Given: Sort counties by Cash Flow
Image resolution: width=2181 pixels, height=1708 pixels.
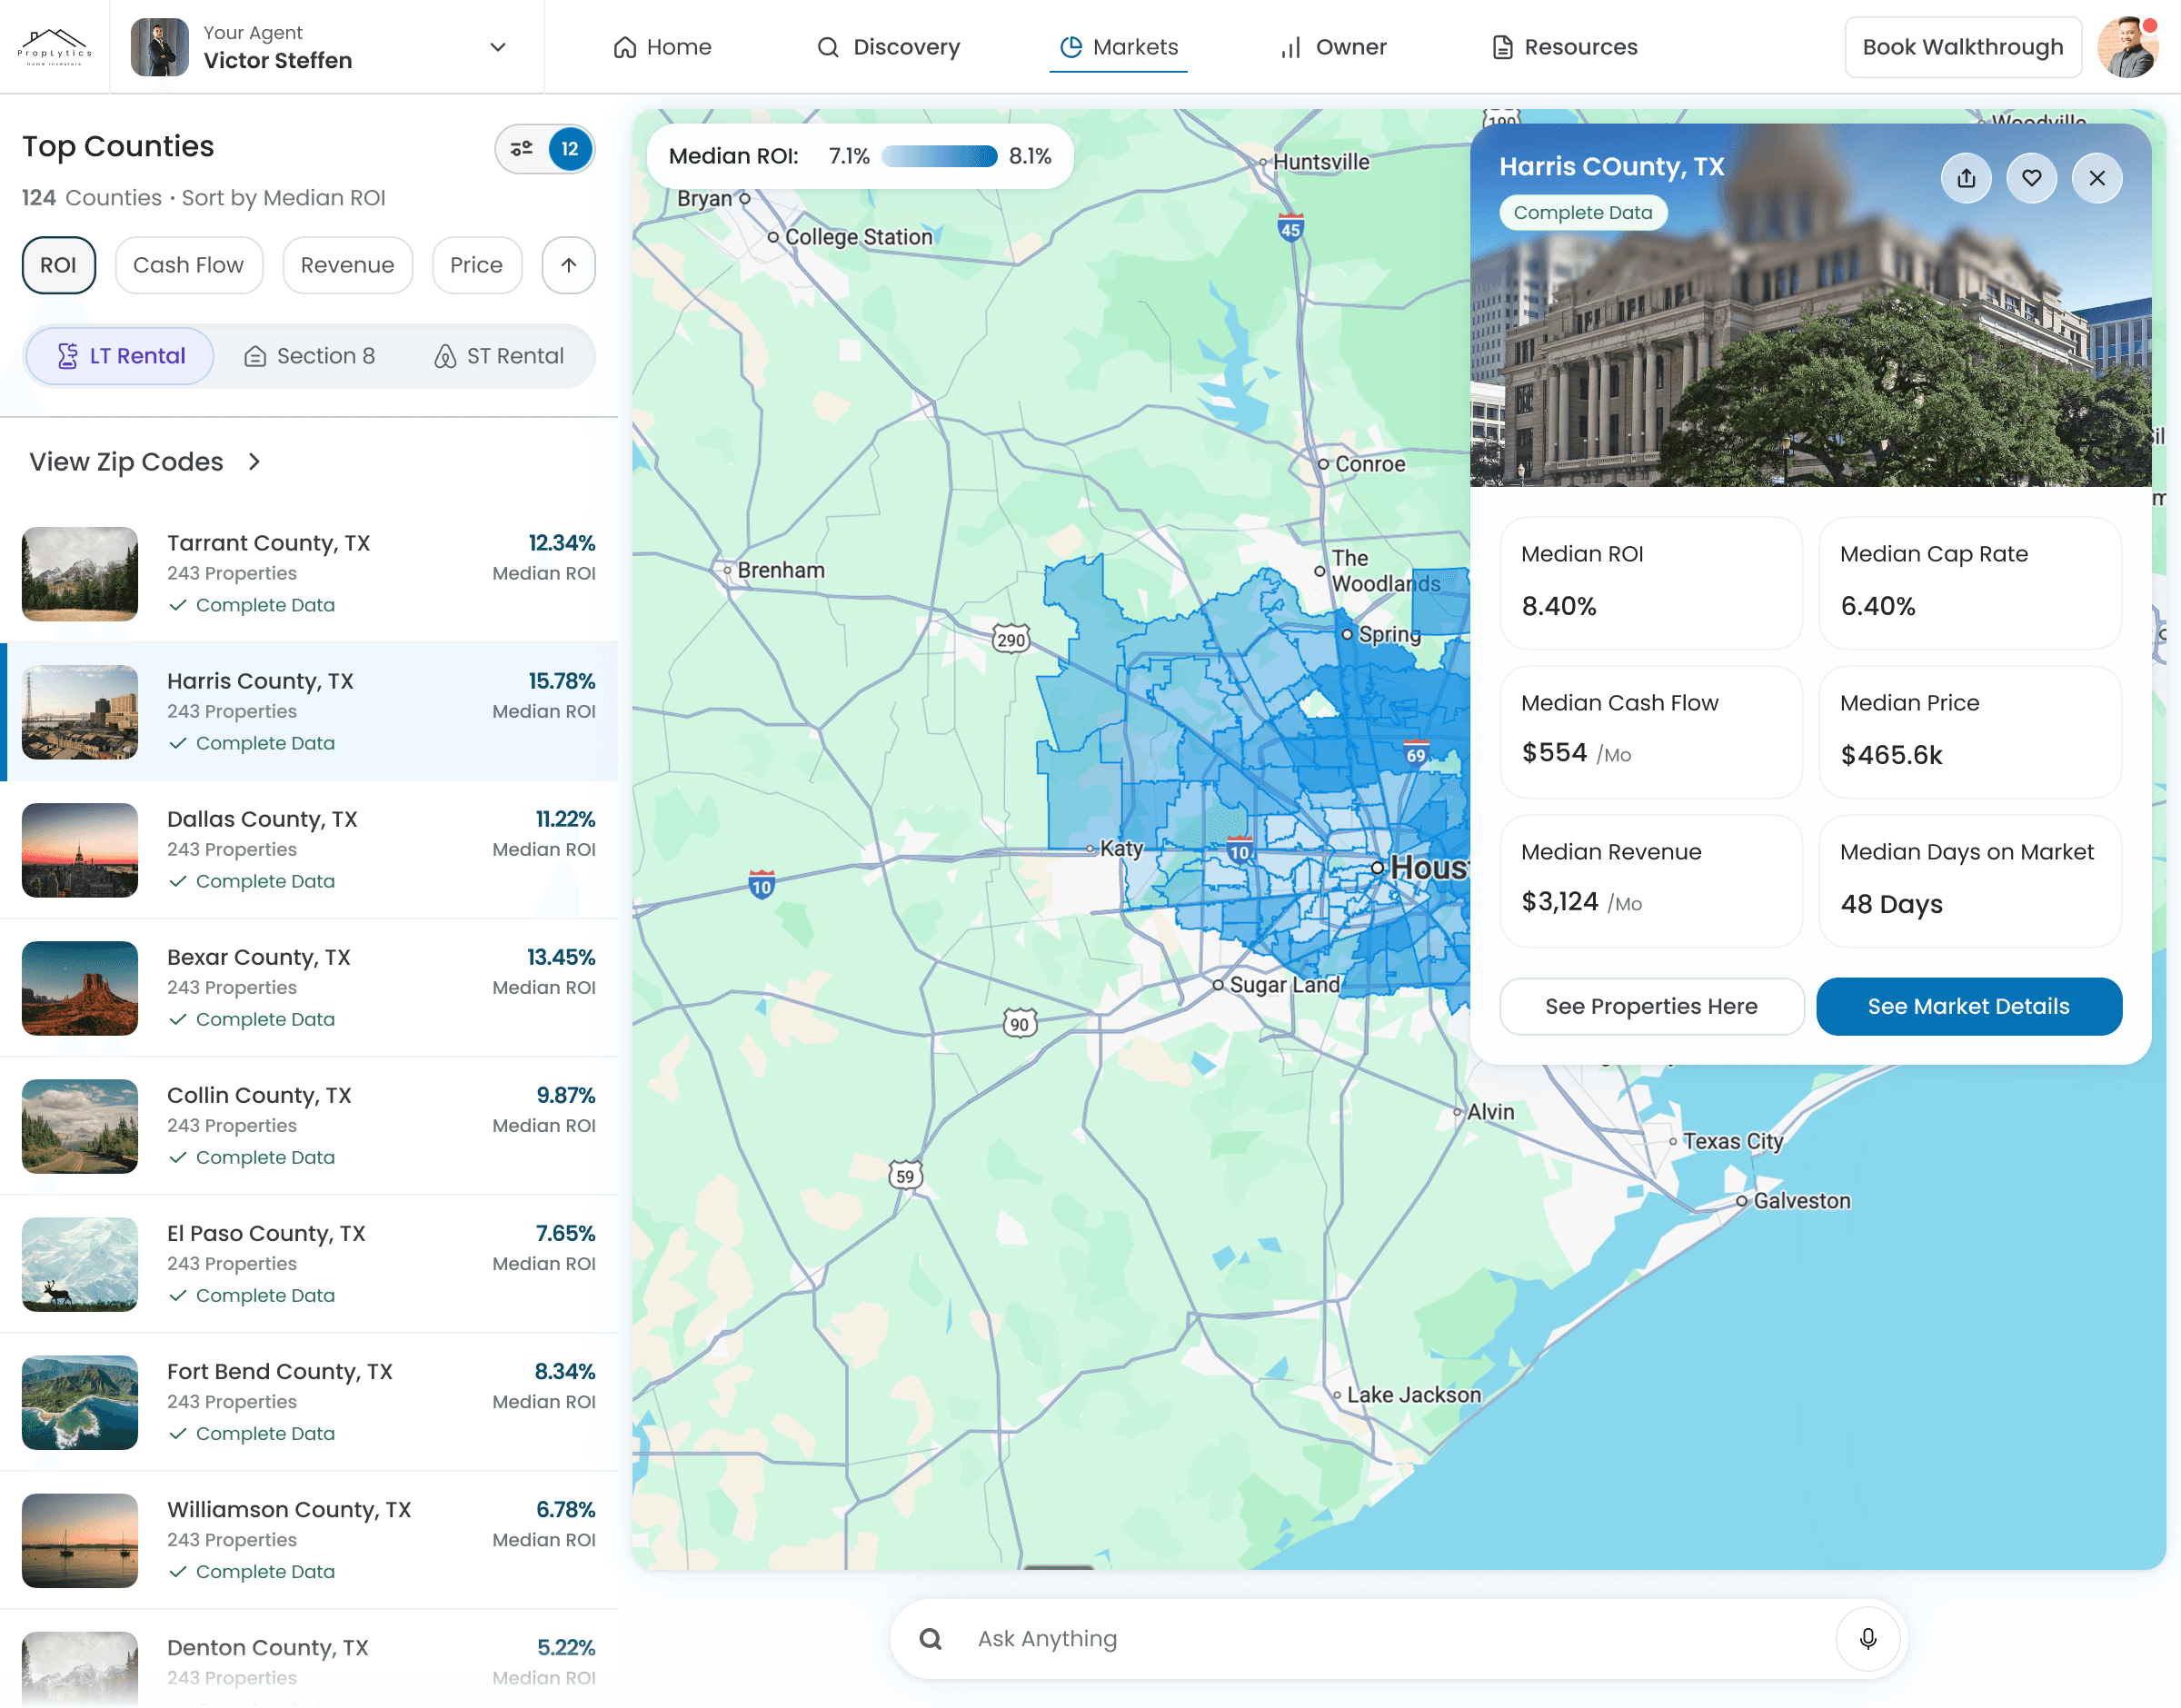Looking at the screenshot, I should coord(188,265).
